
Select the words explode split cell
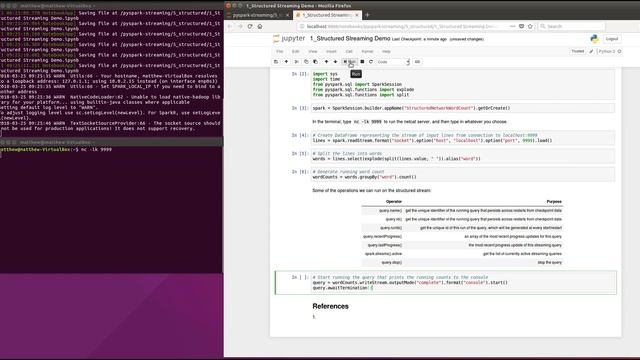click(462, 156)
